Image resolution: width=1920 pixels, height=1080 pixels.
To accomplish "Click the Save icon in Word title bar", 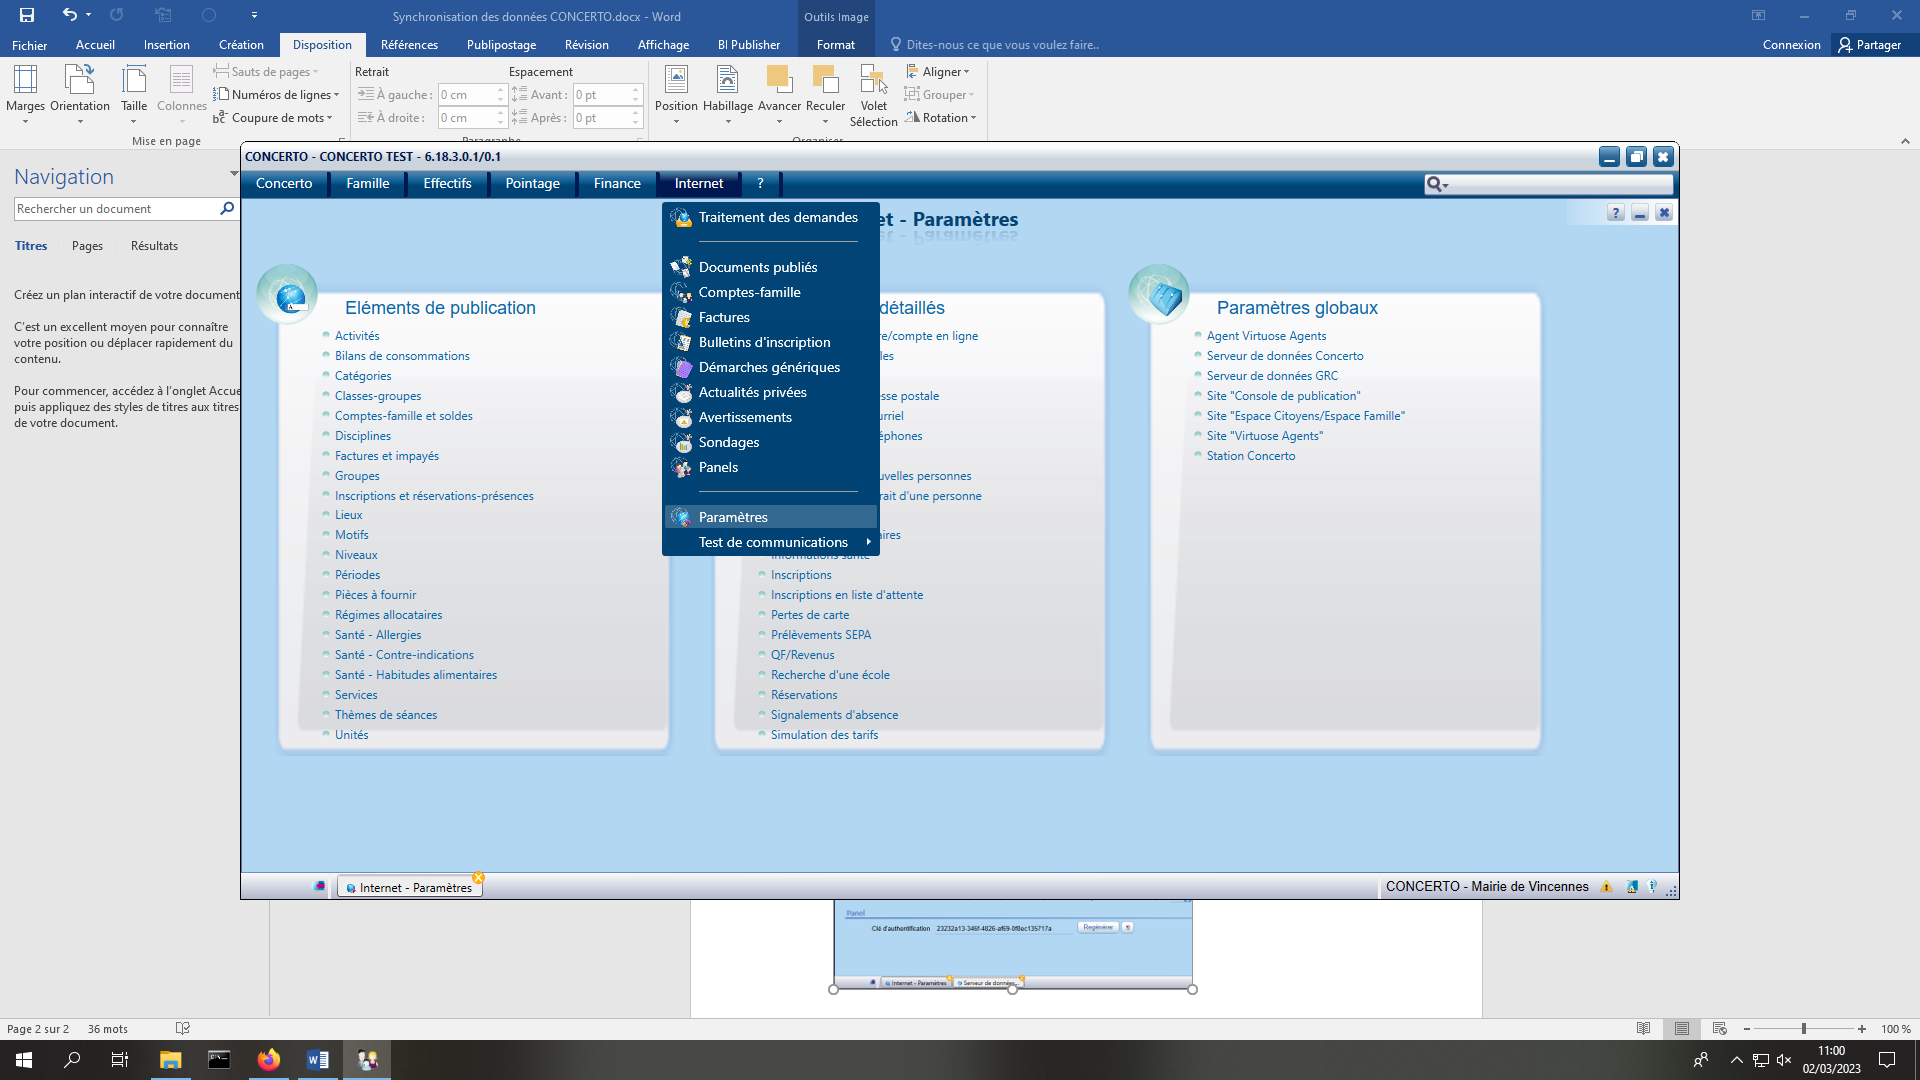I will pos(27,15).
